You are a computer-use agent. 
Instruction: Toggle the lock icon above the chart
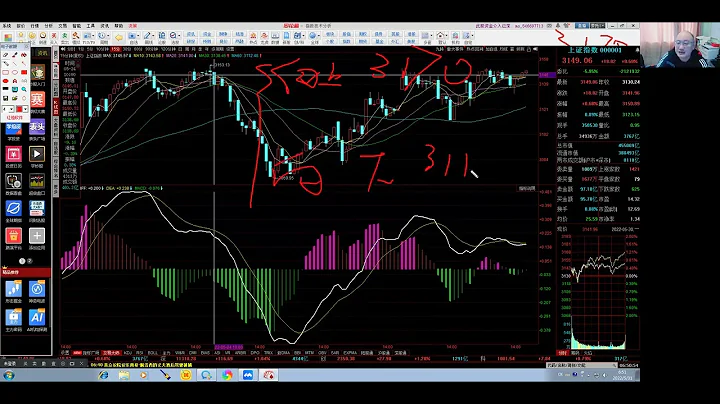(x=529, y=49)
